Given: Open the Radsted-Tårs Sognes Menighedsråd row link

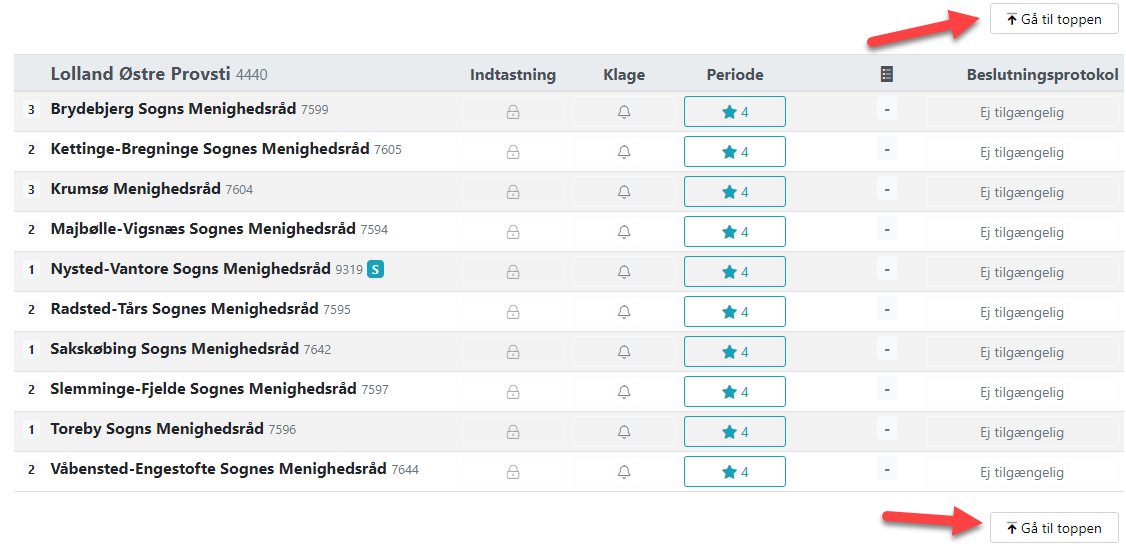Looking at the screenshot, I should pyautogui.click(x=185, y=309).
